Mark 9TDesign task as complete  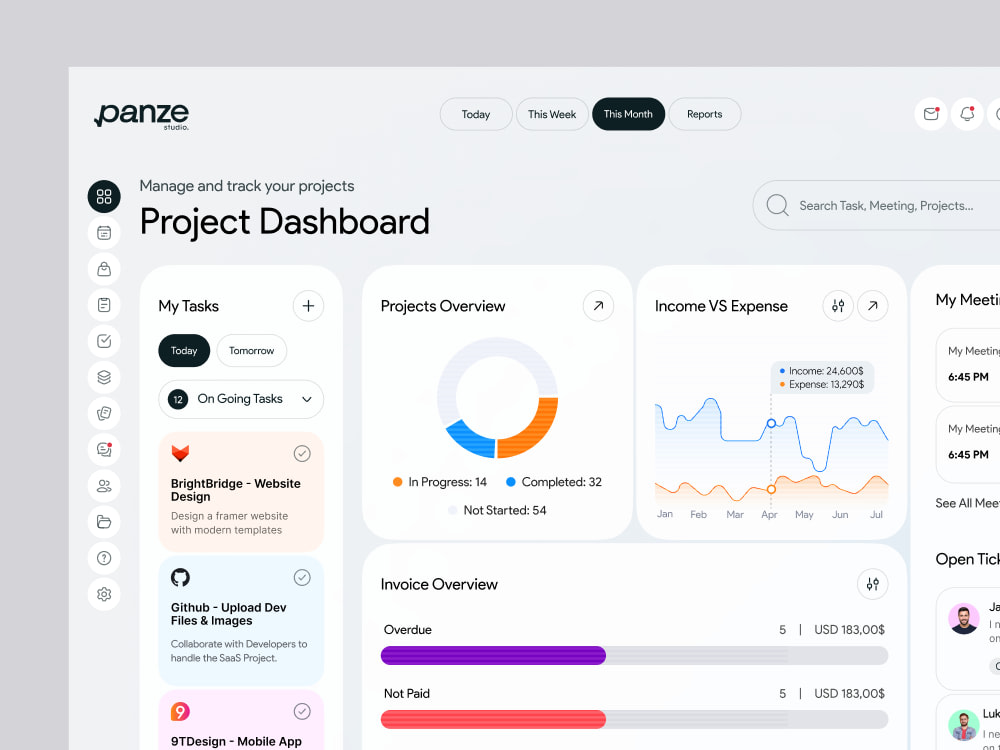302,712
